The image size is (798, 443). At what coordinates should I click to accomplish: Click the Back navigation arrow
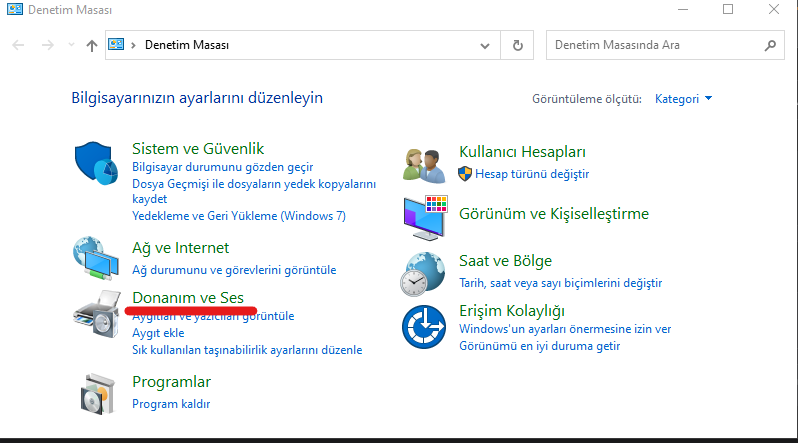tap(18, 45)
